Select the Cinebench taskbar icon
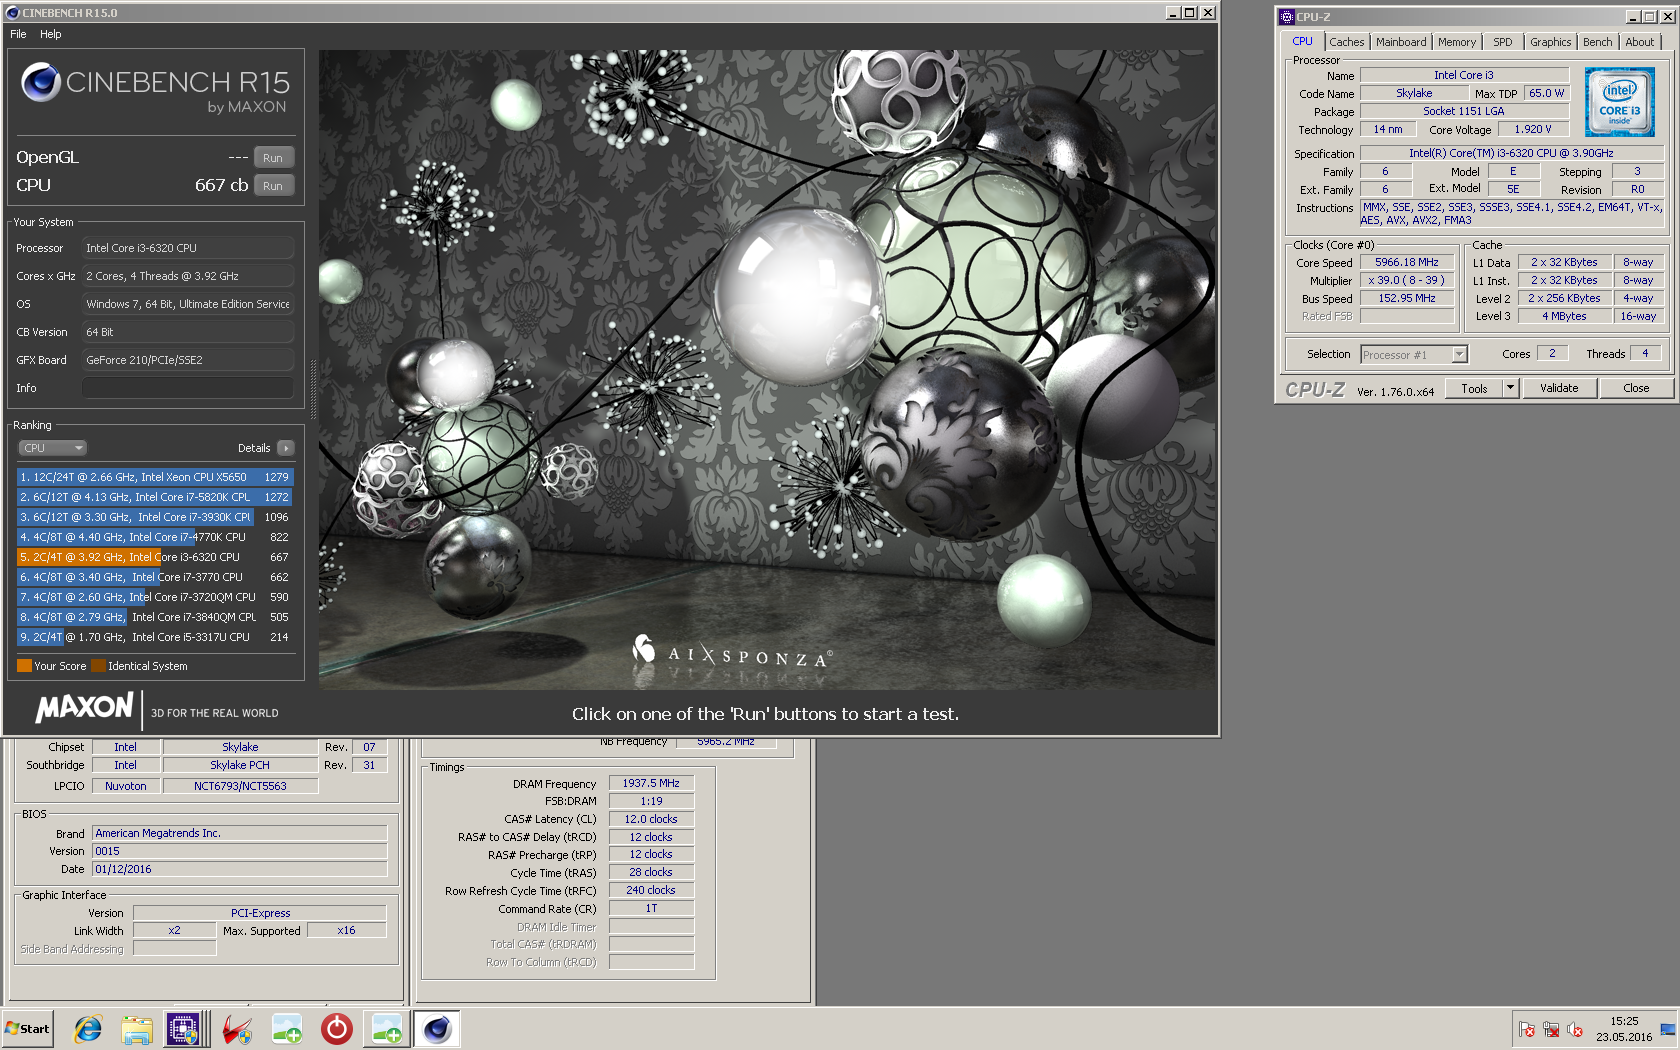This screenshot has height=1050, width=1680. point(437,1028)
